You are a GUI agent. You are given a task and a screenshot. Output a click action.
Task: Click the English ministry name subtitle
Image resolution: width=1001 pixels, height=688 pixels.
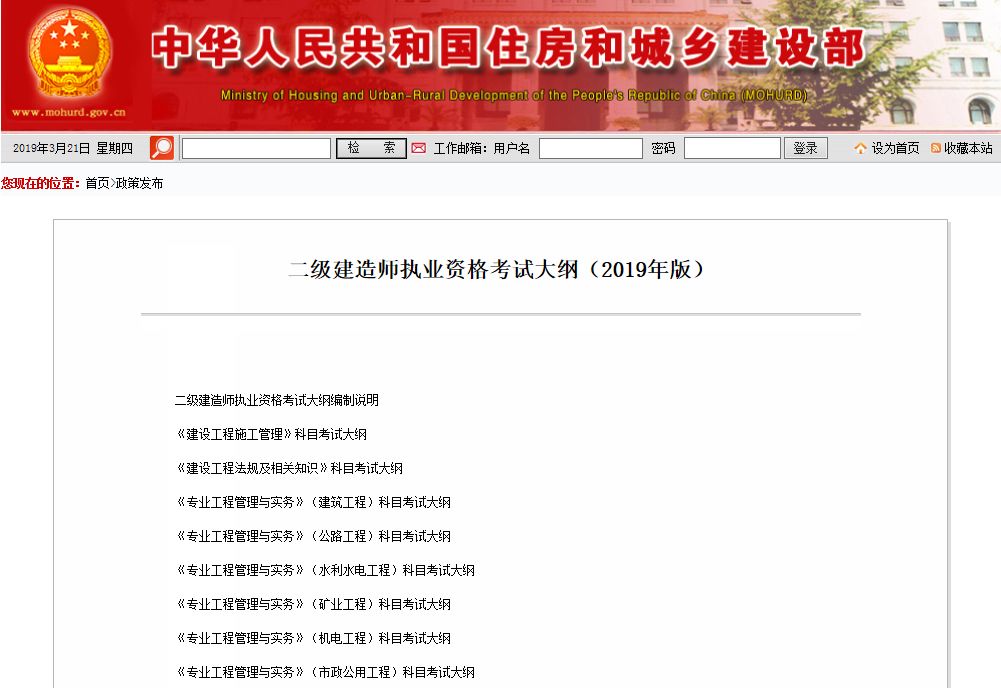coord(514,95)
